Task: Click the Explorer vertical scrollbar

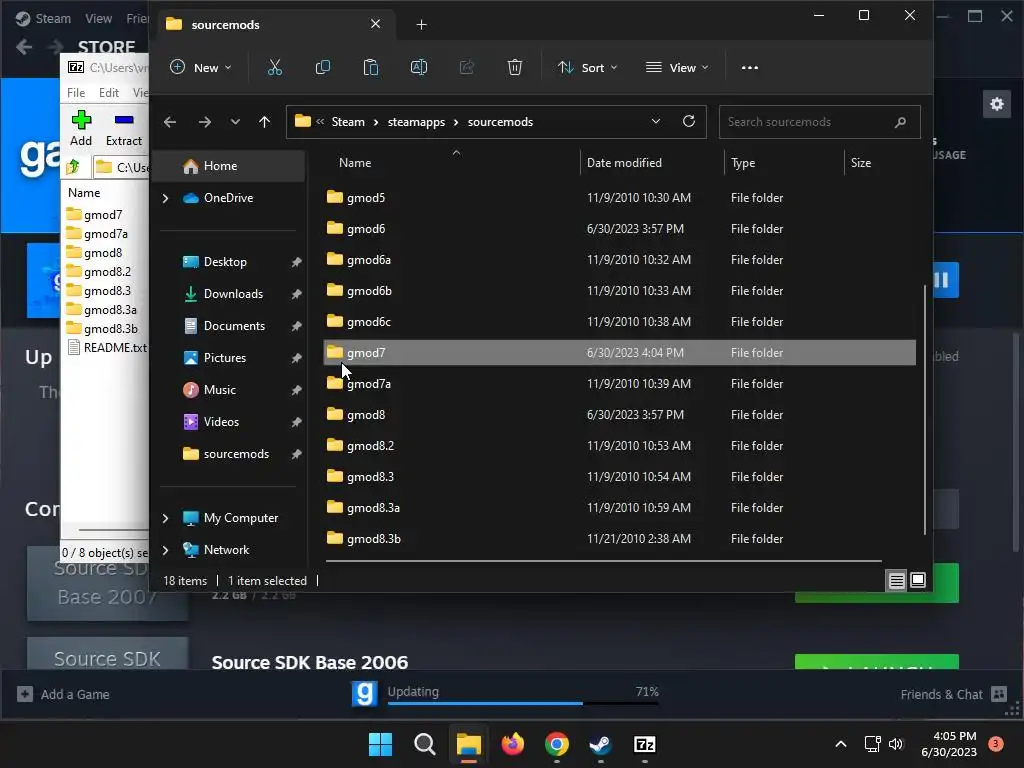Action: [924, 410]
